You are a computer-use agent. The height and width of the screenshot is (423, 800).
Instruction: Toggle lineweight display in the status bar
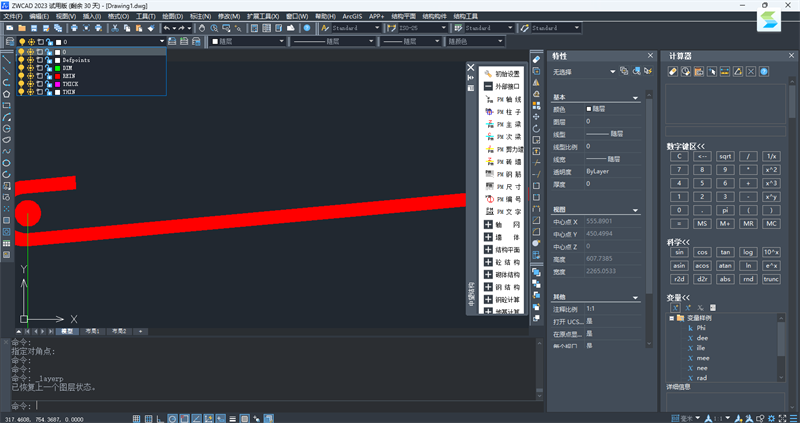click(x=232, y=418)
